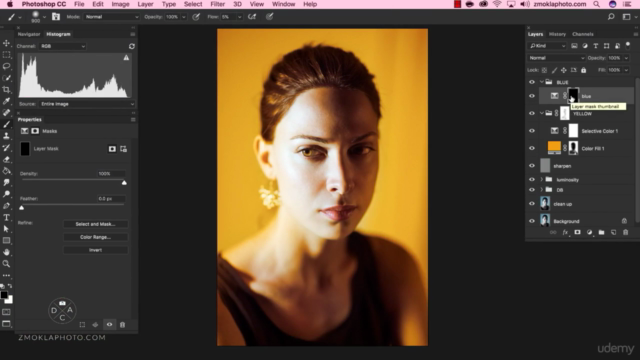Delete layer using Layers panel trash icon
The image size is (640, 360).
625,232
